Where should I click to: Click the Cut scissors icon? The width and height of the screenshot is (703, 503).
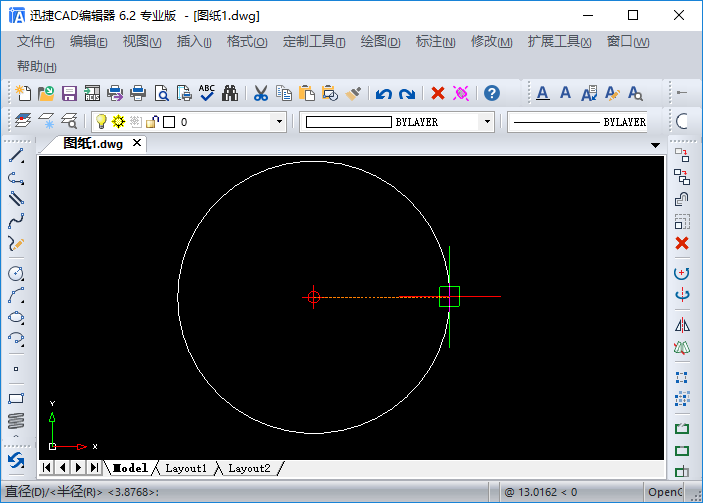pyautogui.click(x=260, y=93)
